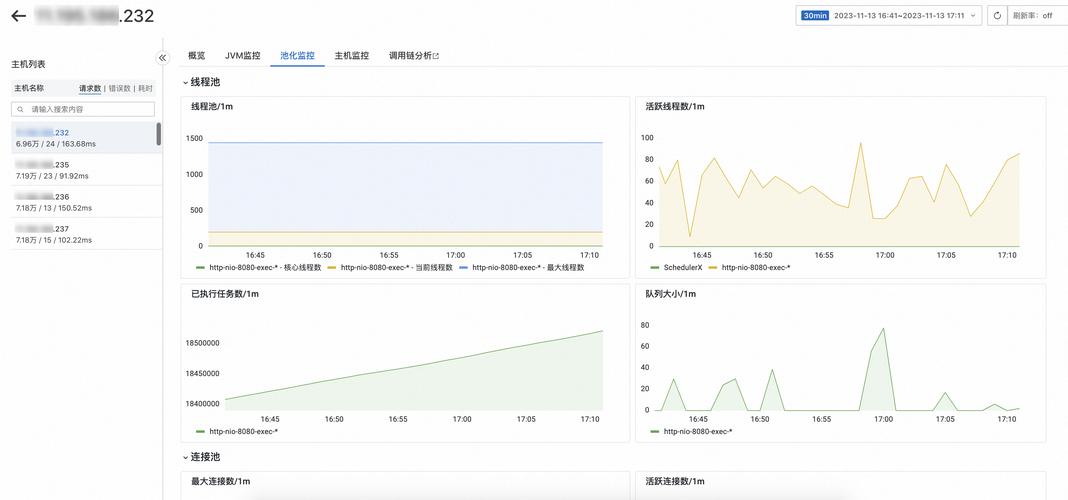Image resolution: width=1068 pixels, height=500 pixels.
Task: Click the 队列大小/1m chart title
Action: [670, 294]
